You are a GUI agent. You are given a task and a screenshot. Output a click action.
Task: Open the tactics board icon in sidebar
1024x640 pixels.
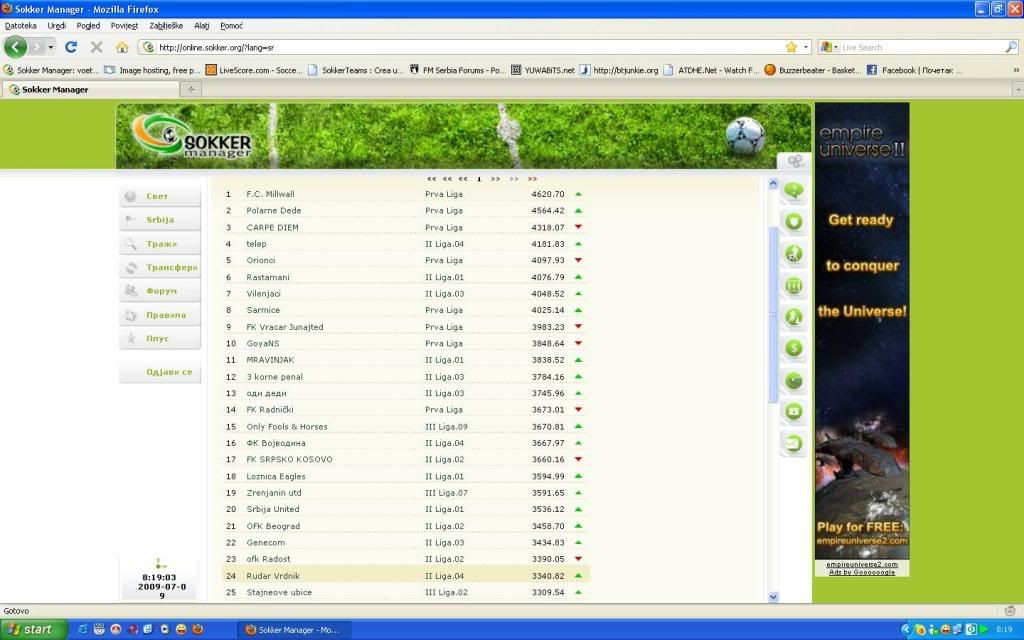[x=793, y=285]
